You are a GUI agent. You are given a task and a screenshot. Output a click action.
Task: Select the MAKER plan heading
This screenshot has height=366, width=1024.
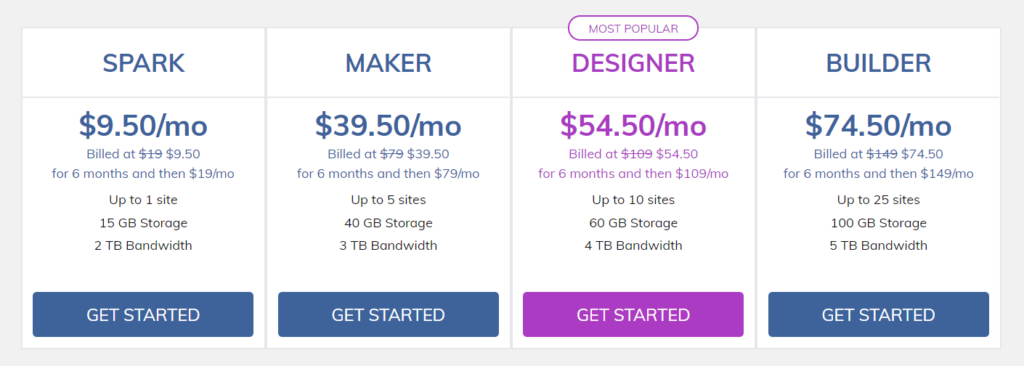[388, 63]
